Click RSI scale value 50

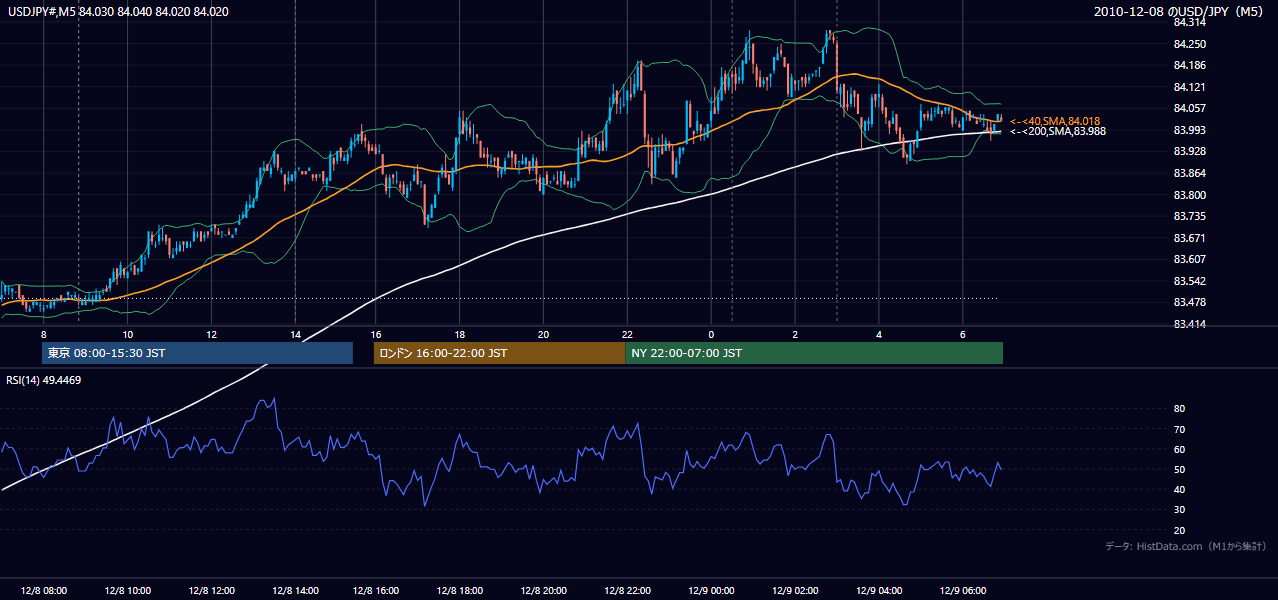(x=1180, y=470)
